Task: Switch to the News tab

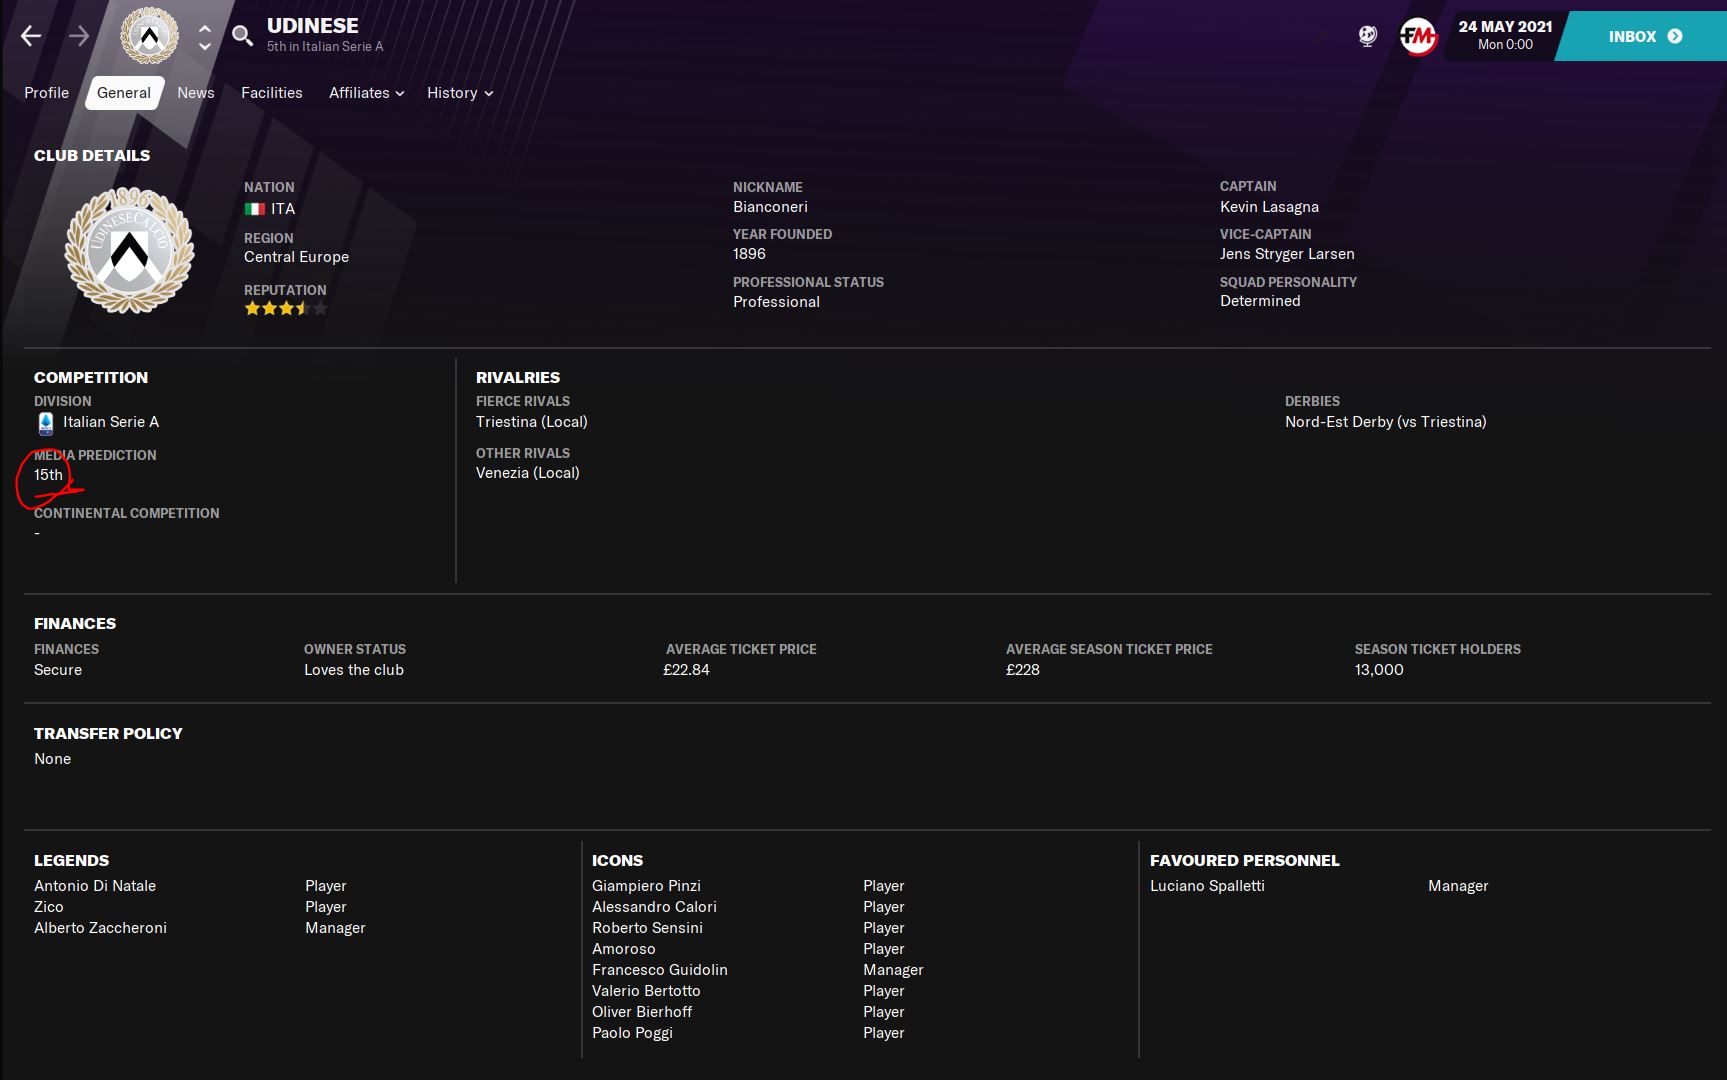Action: pyautogui.click(x=195, y=93)
